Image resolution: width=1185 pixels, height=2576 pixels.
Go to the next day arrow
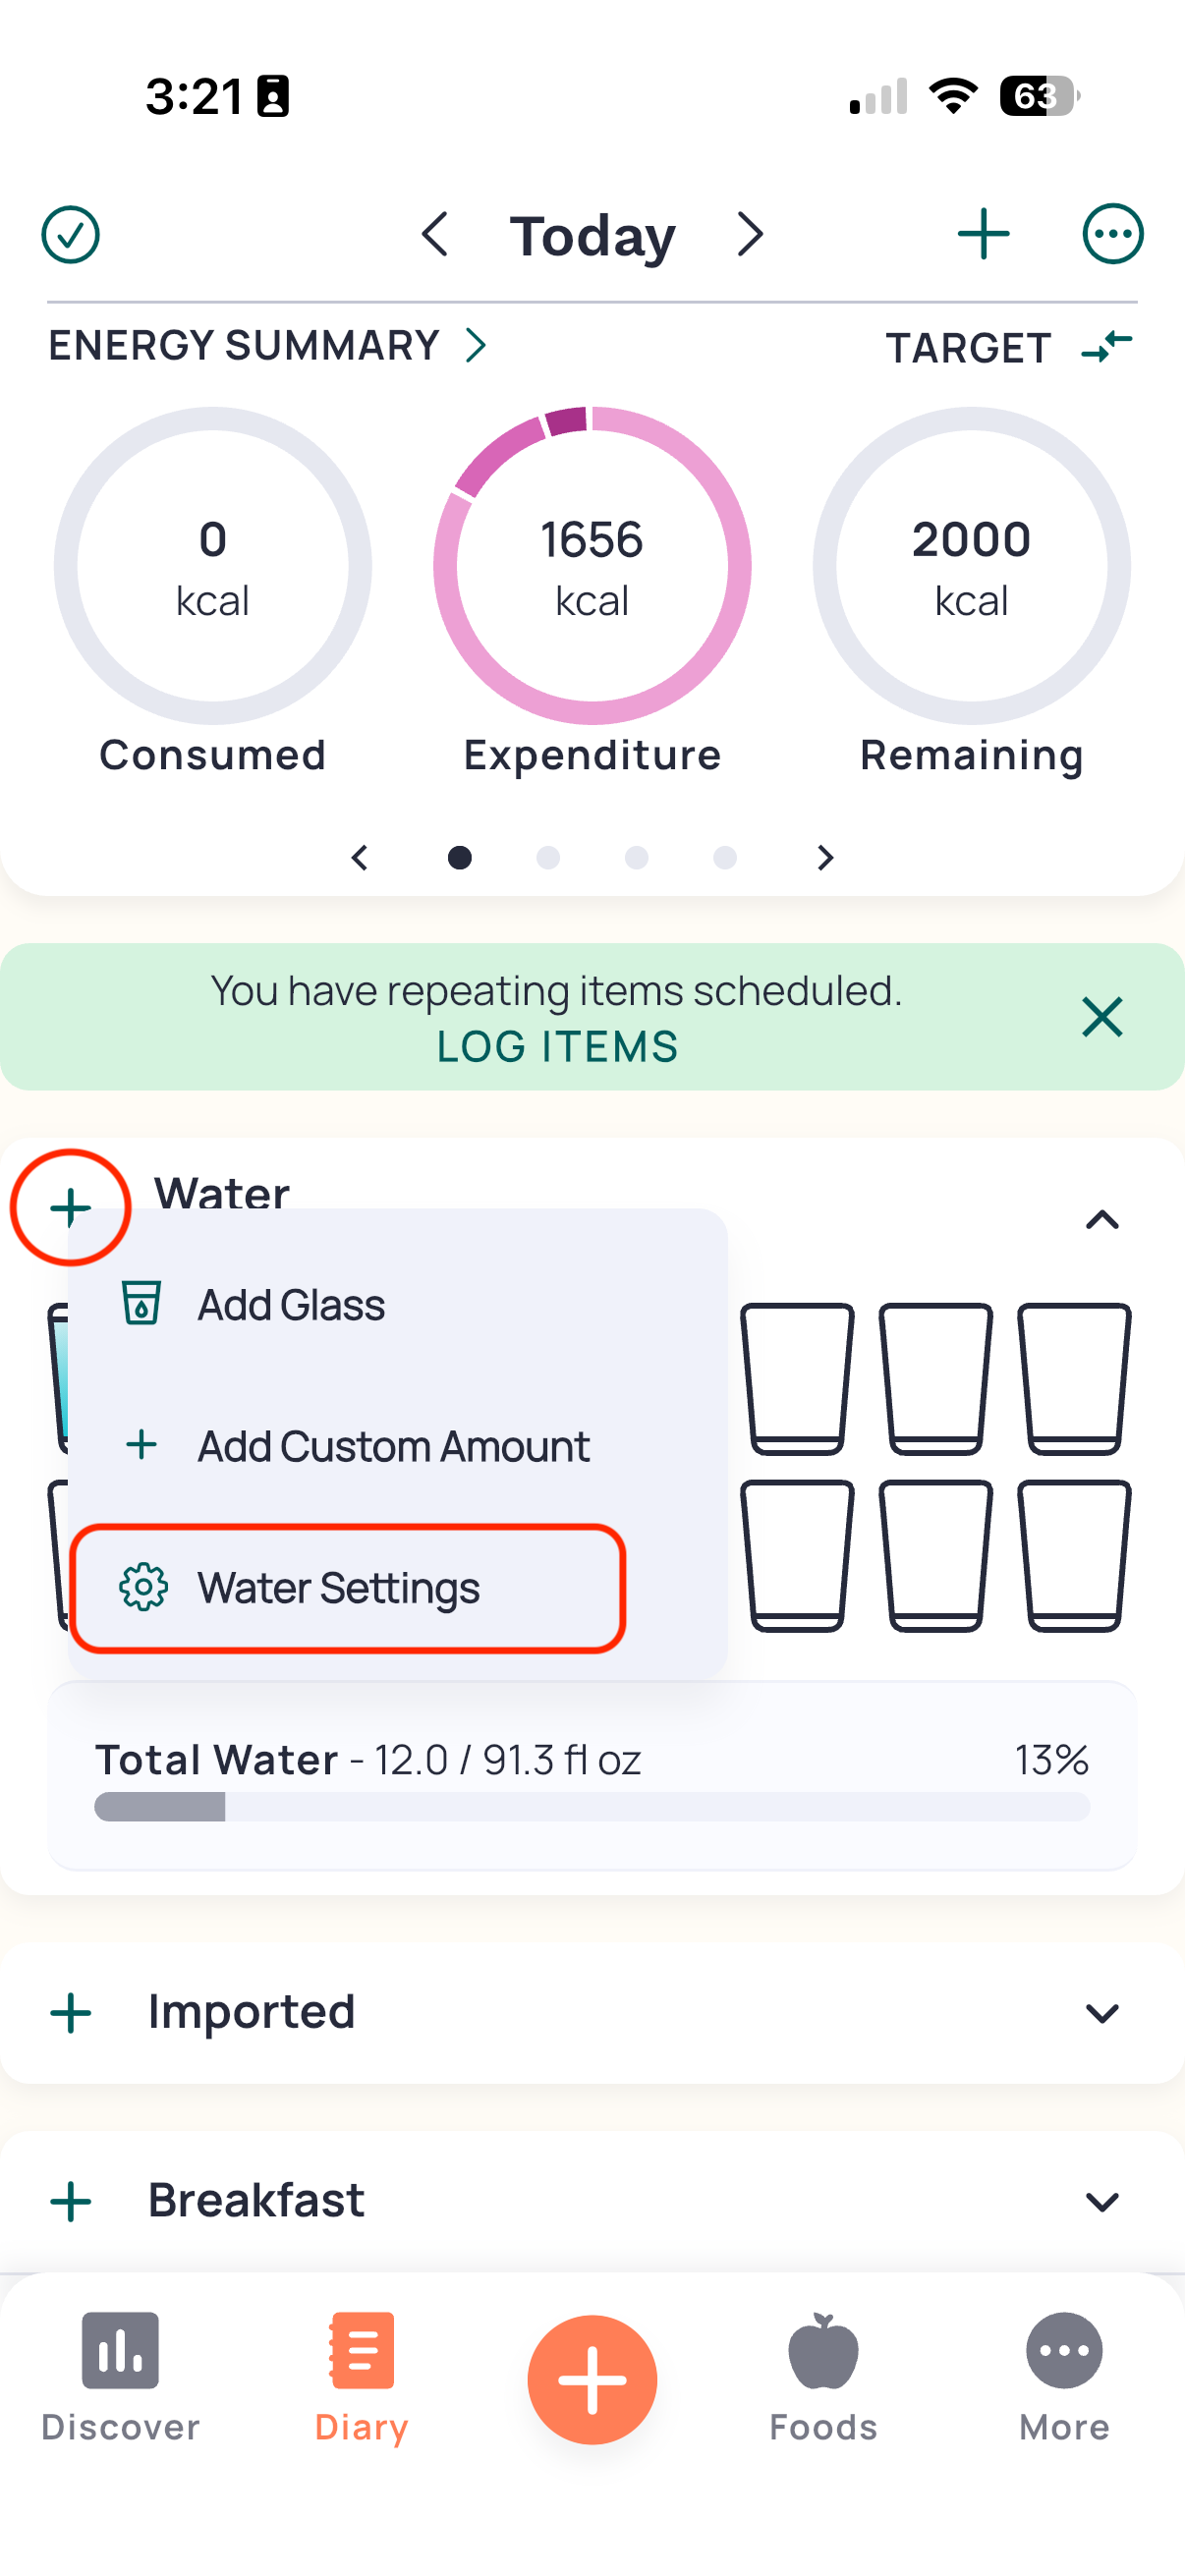click(750, 235)
